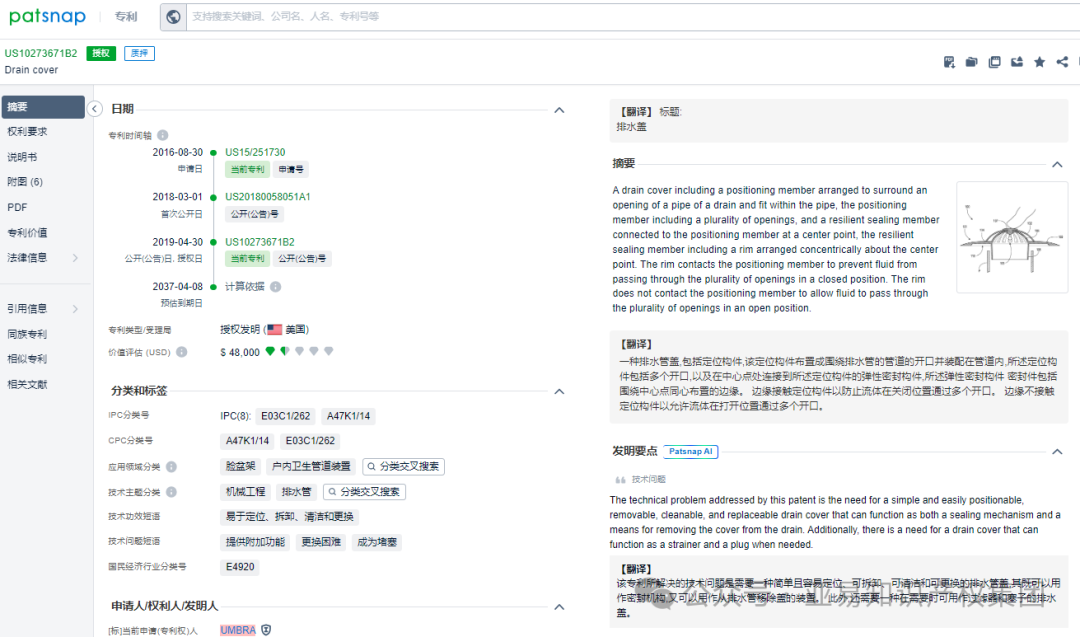Image resolution: width=1080 pixels, height=637 pixels.
Task: Open the 专利时间轴 info tooltip icon
Action: point(163,133)
